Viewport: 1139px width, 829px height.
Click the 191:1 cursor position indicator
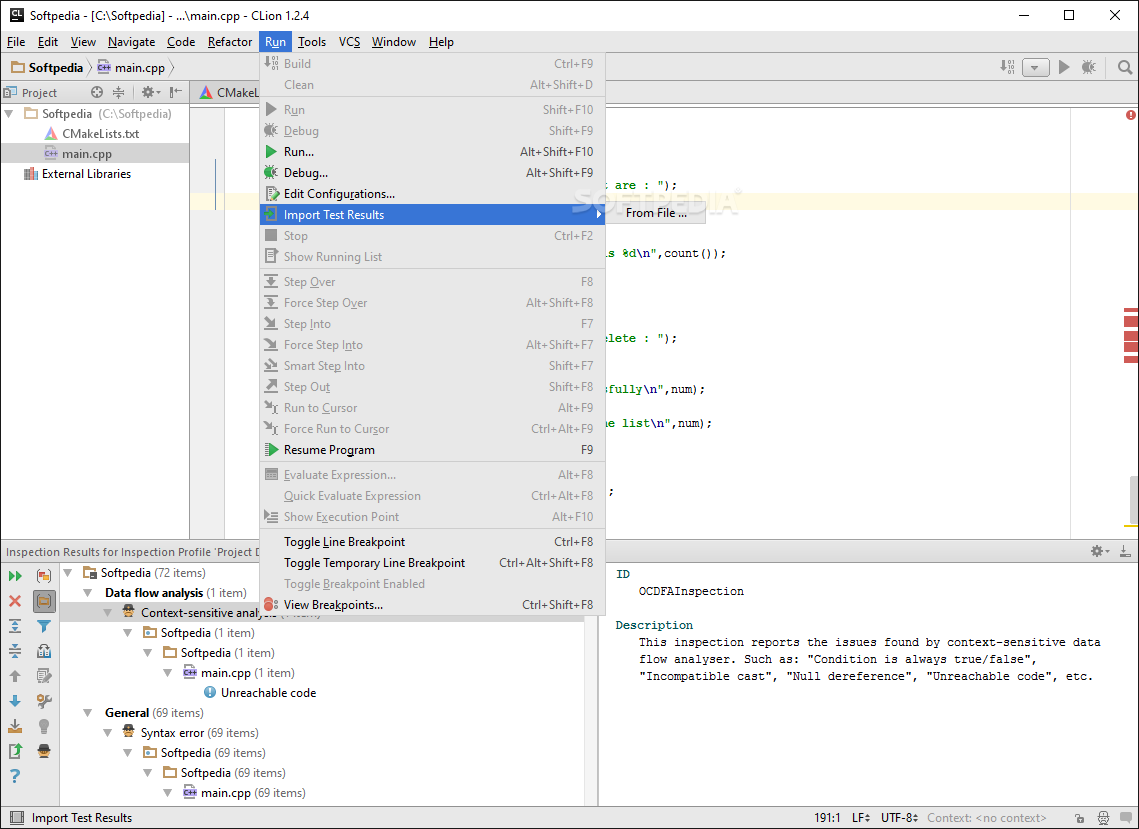point(827,817)
